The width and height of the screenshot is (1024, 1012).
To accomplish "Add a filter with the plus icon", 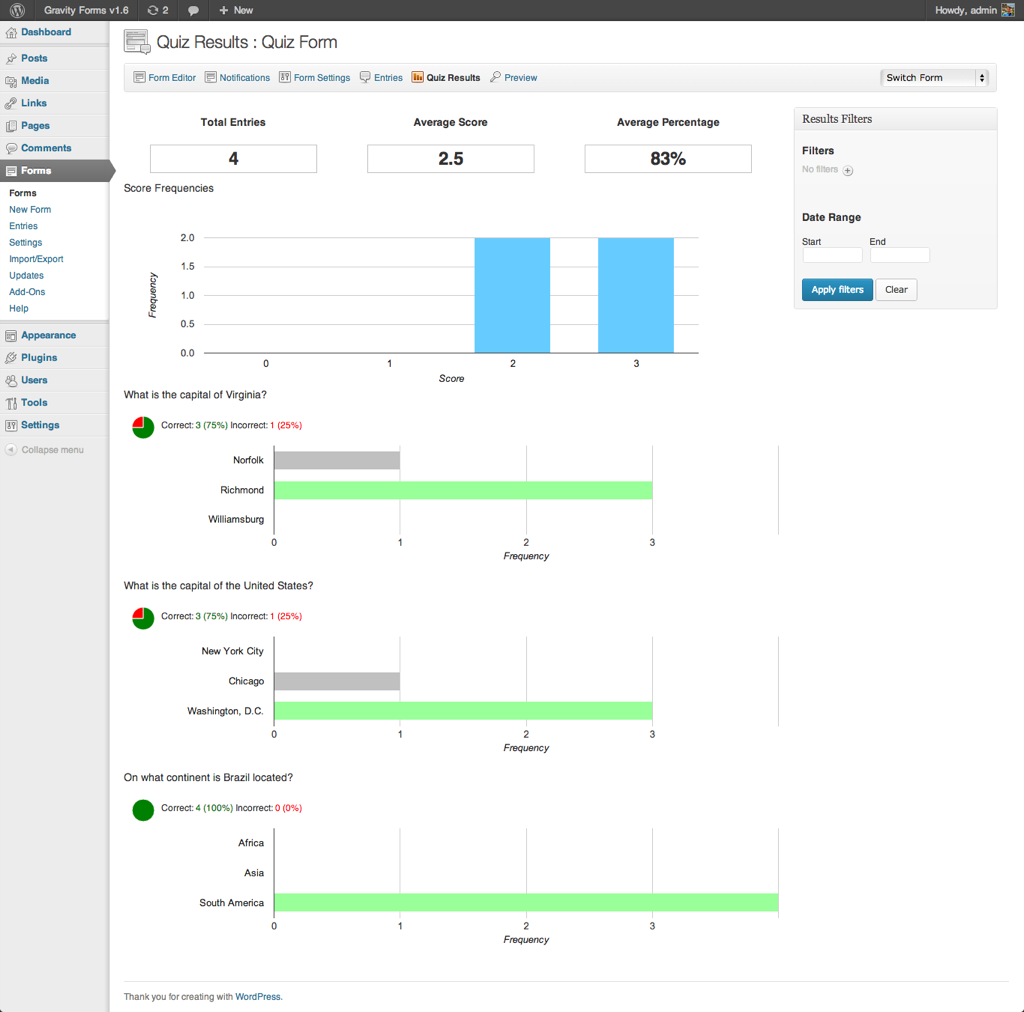I will 848,170.
